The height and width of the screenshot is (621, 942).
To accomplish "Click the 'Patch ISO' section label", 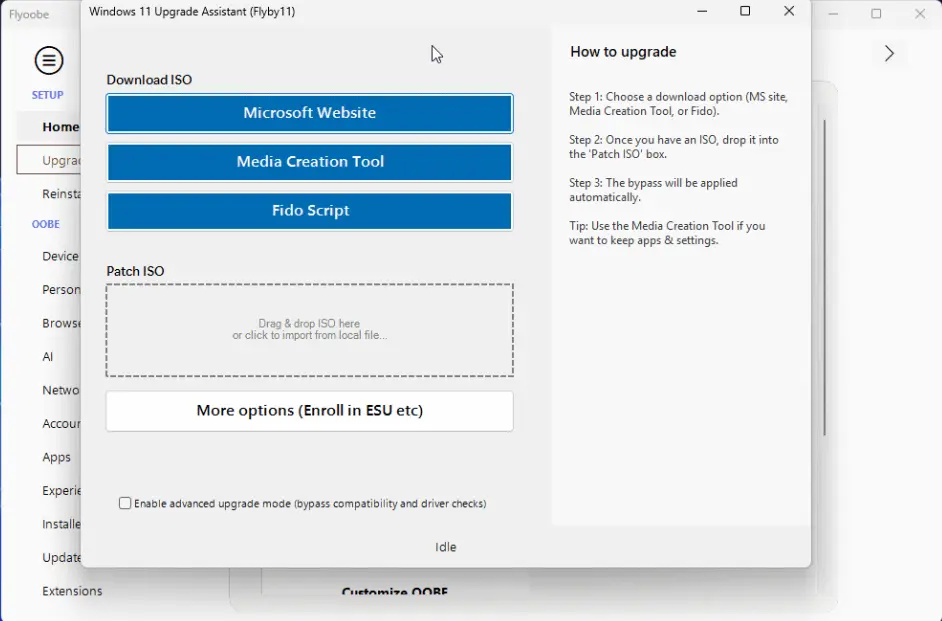I will coord(135,271).
